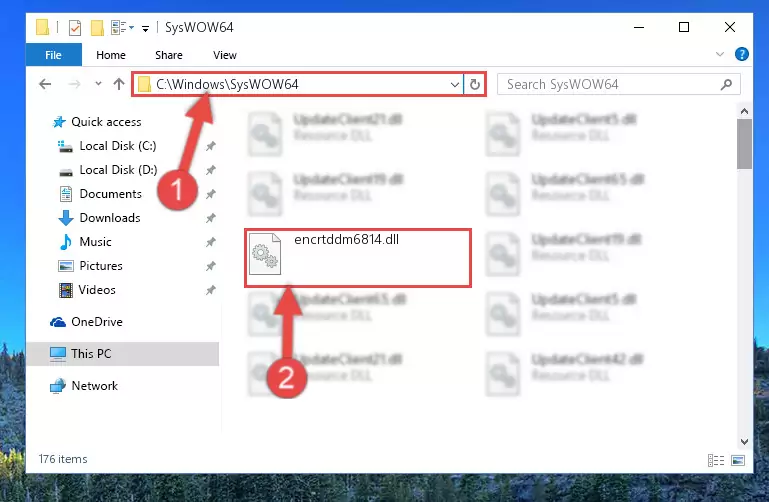The image size is (769, 502).
Task: Click the scrollbar down arrow
Action: 744,442
